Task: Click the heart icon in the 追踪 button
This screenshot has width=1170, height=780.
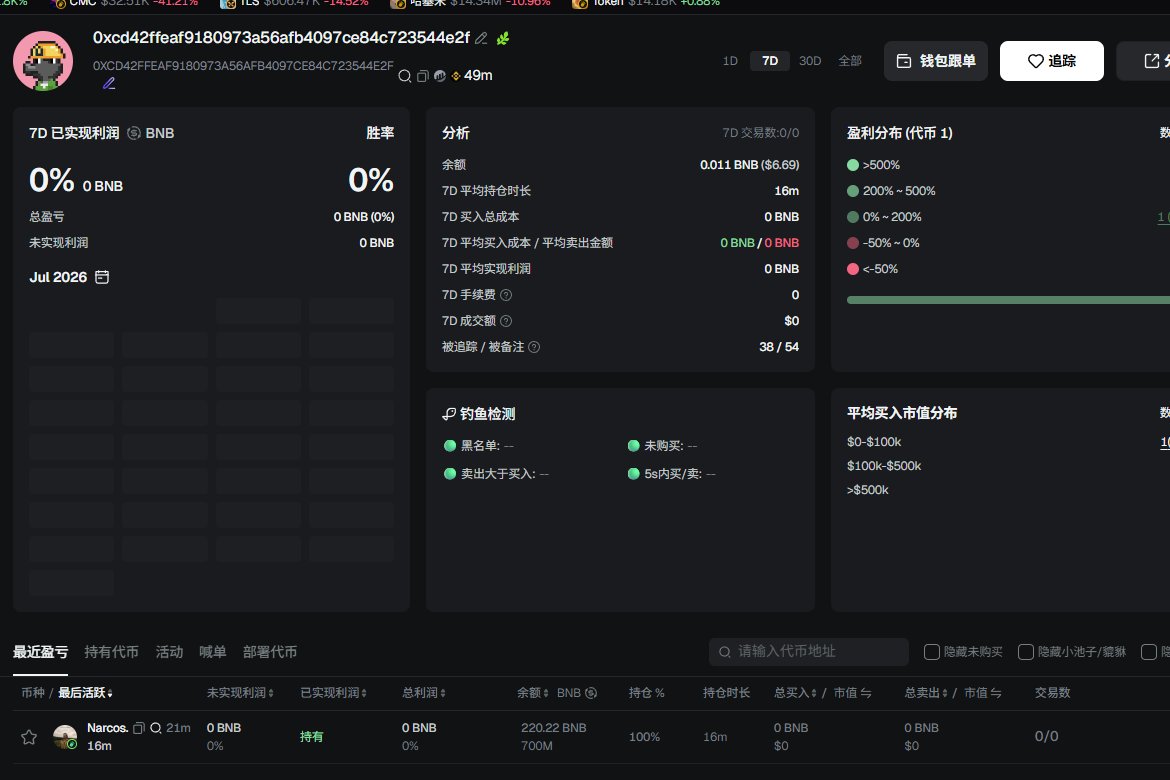Action: pyautogui.click(x=1036, y=61)
